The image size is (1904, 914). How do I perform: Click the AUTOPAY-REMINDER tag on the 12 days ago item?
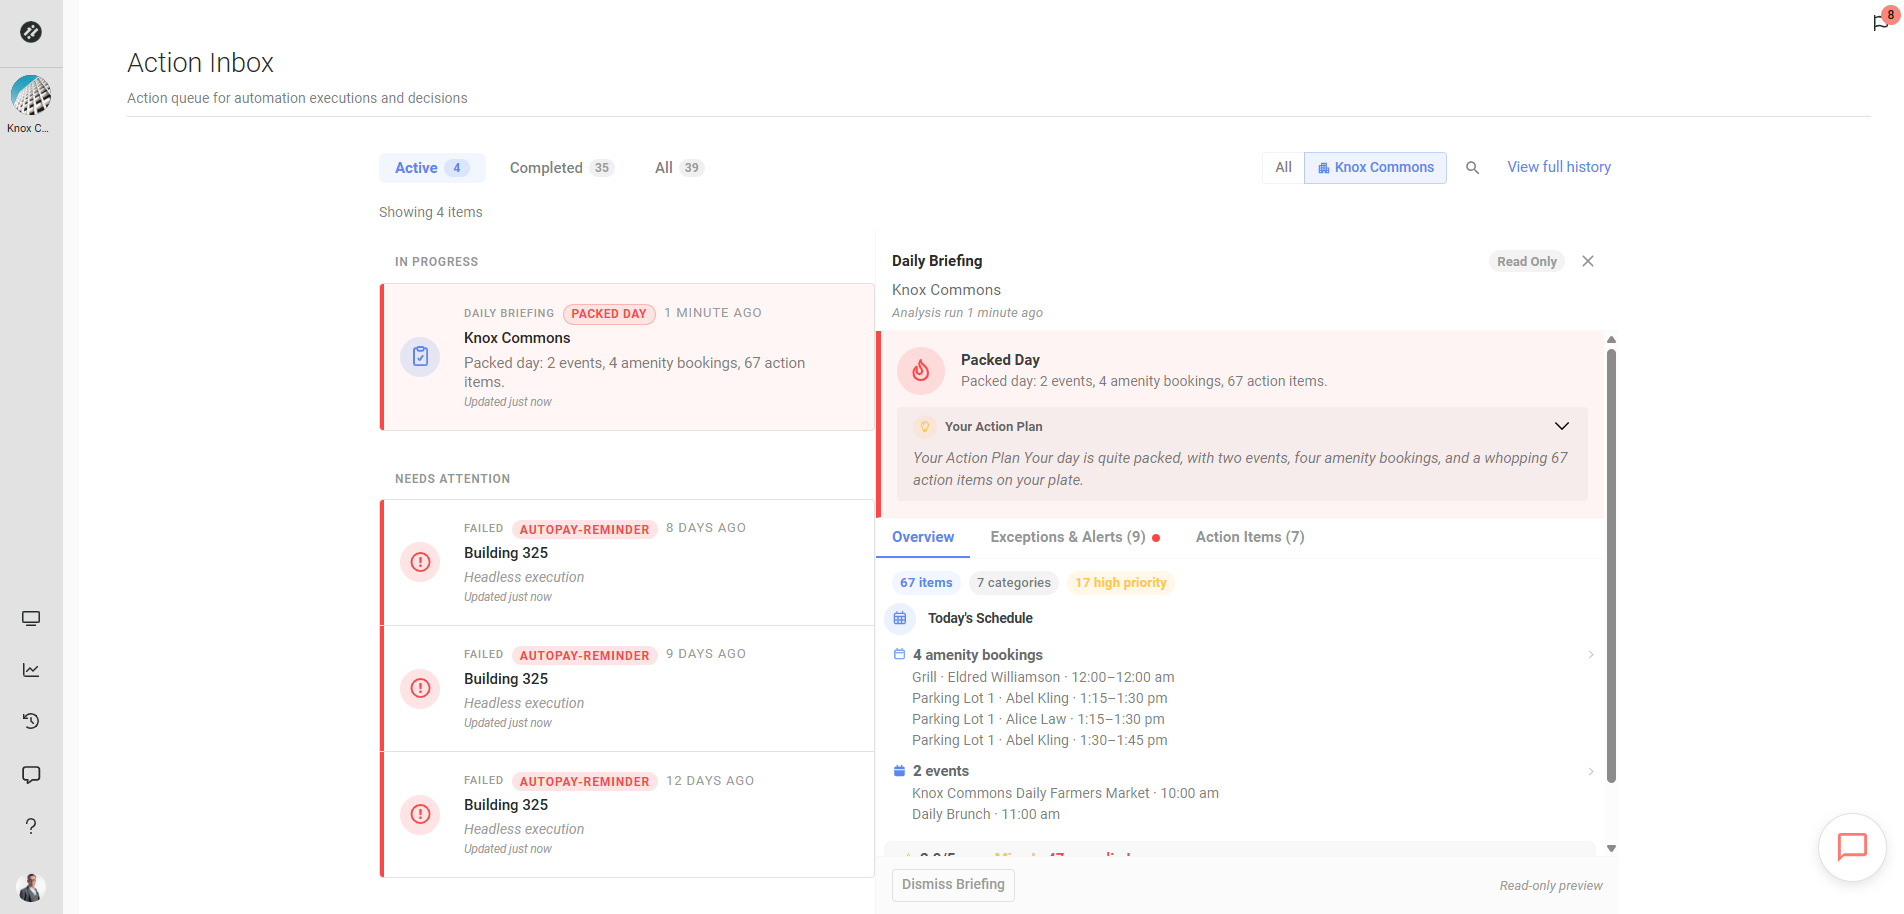click(585, 782)
